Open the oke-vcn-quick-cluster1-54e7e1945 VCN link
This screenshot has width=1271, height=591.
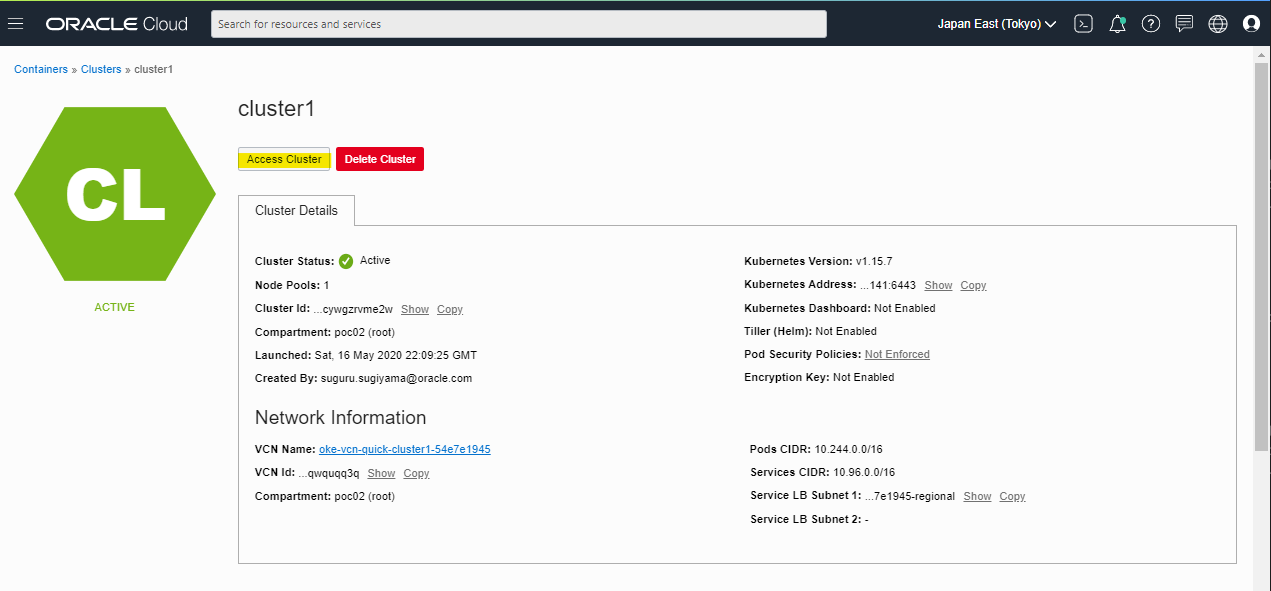[405, 449]
